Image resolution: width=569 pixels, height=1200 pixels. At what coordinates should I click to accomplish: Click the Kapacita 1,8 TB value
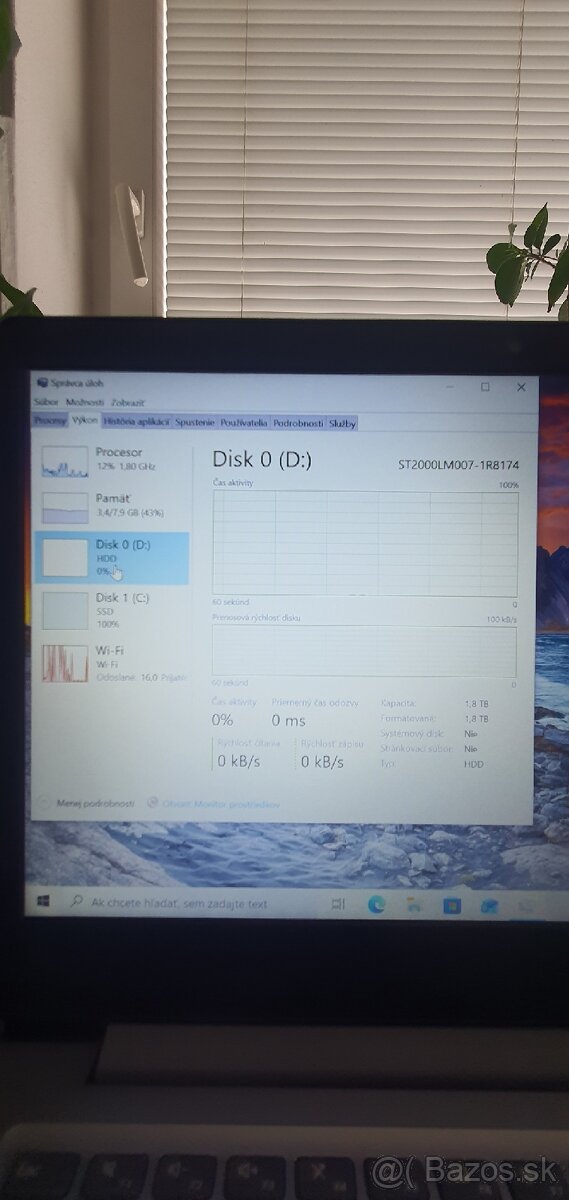(x=477, y=704)
